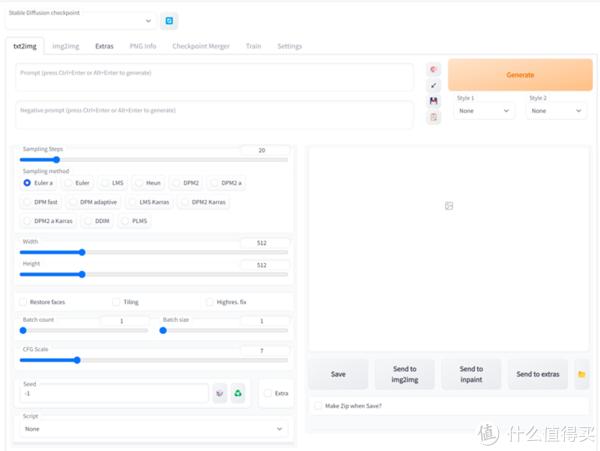Switch to the txt2img tab
Viewport: 600px width, 451px height.
[x=25, y=46]
